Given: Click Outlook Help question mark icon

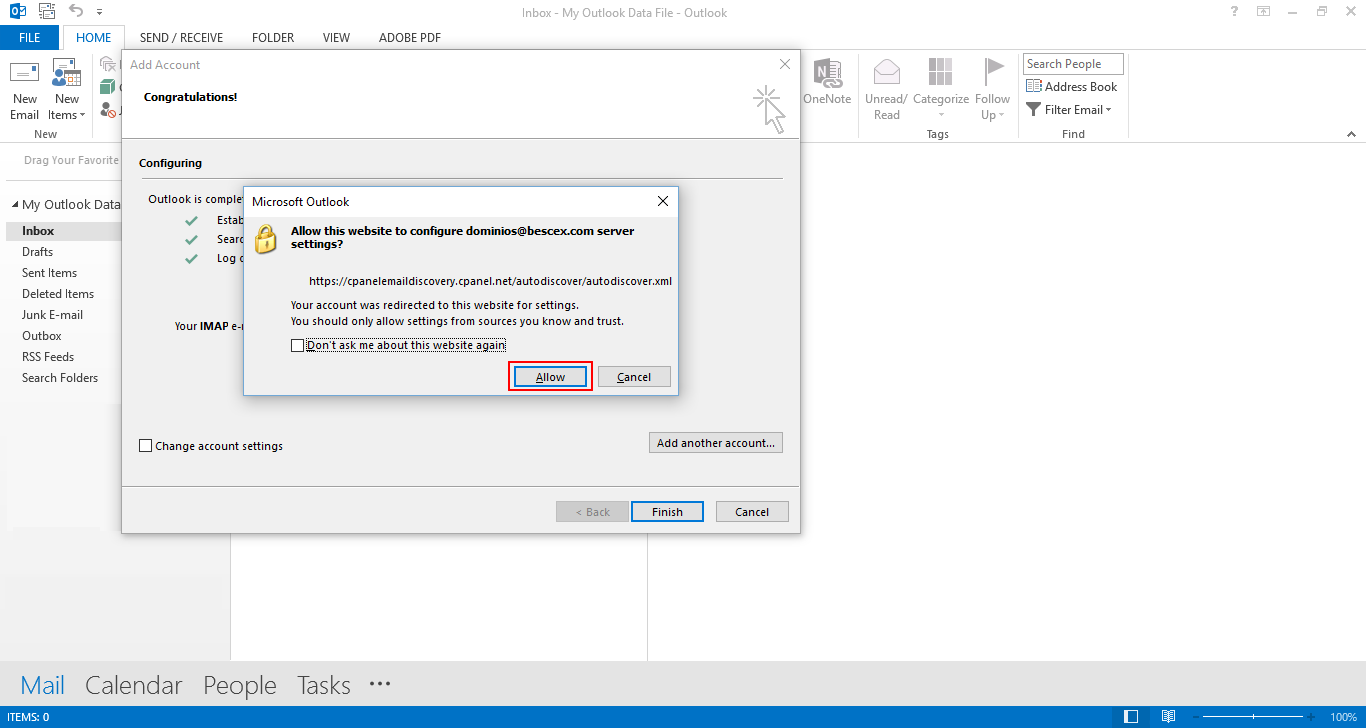Looking at the screenshot, I should point(1235,12).
